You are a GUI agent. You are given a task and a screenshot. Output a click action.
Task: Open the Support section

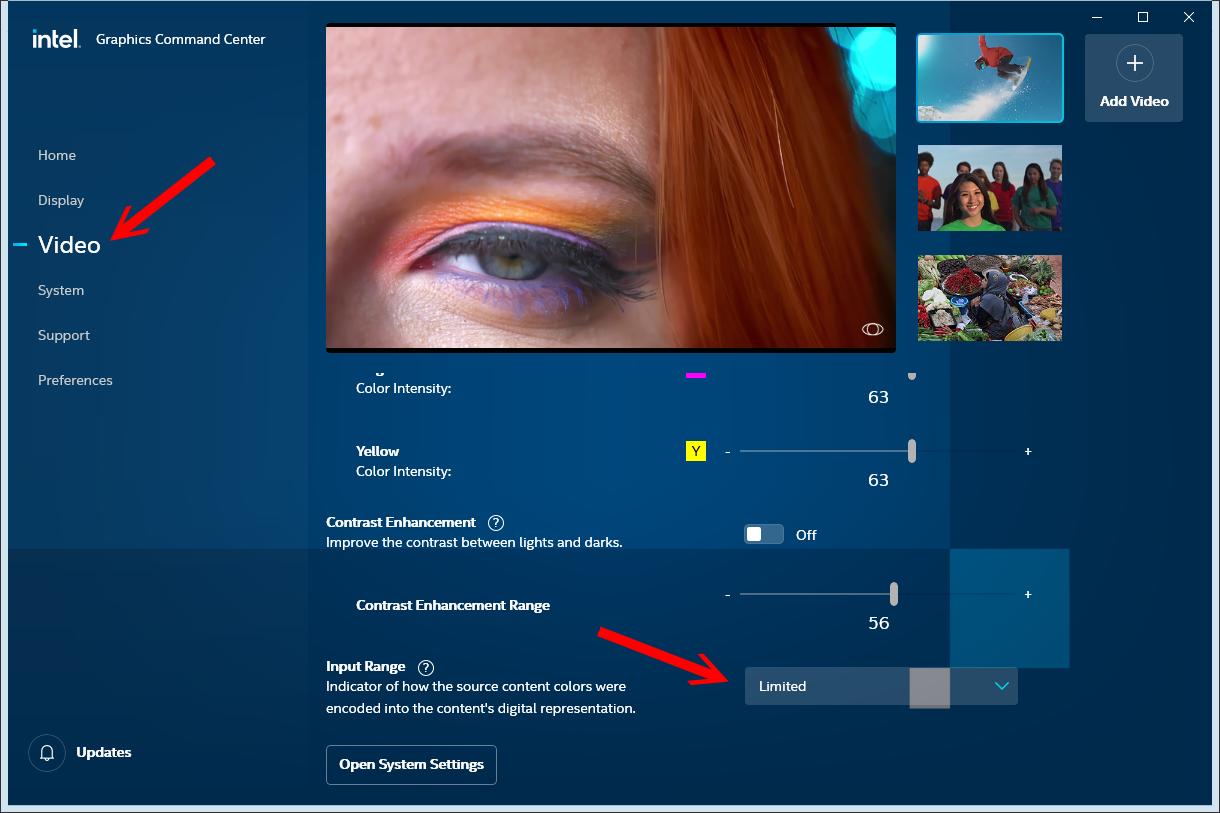(64, 335)
